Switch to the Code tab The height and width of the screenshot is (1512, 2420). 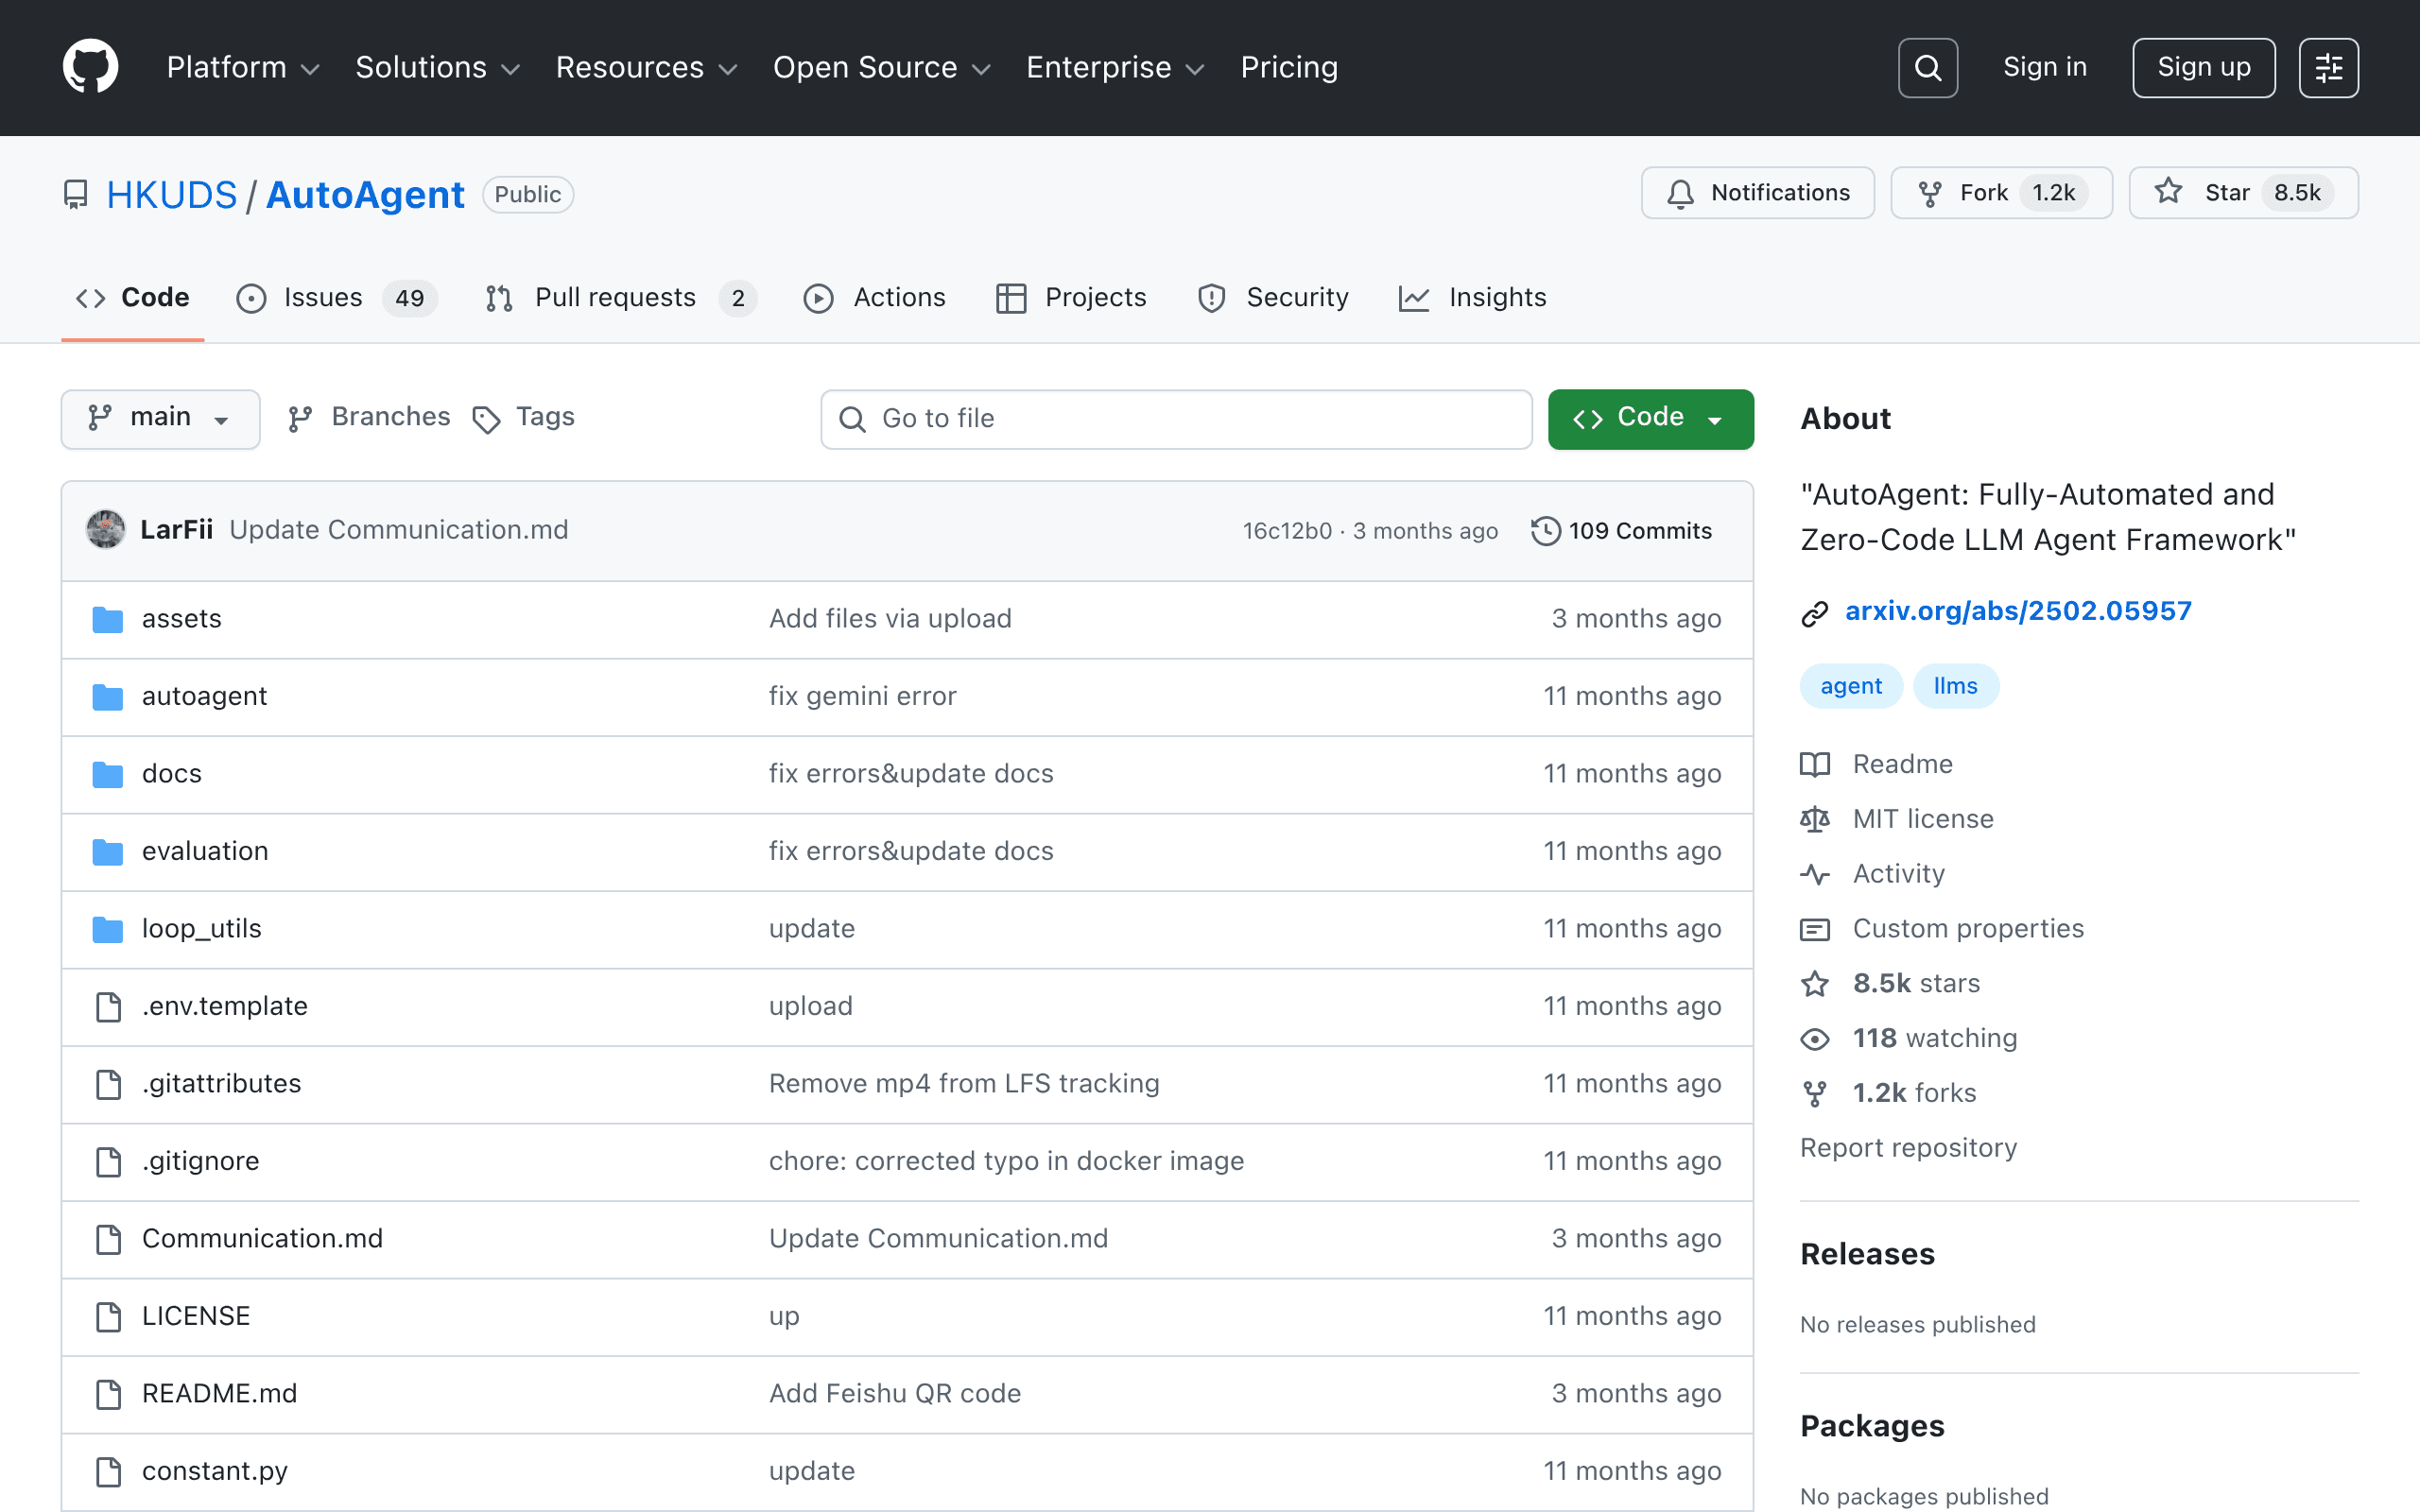tap(133, 298)
